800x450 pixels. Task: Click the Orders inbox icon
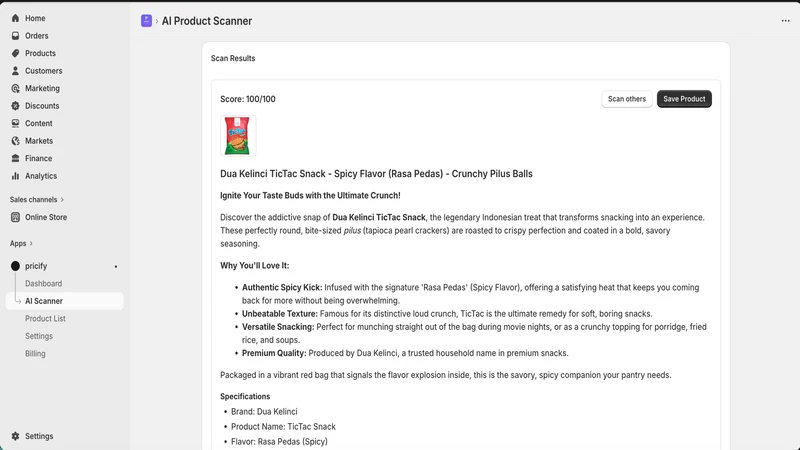click(x=15, y=36)
